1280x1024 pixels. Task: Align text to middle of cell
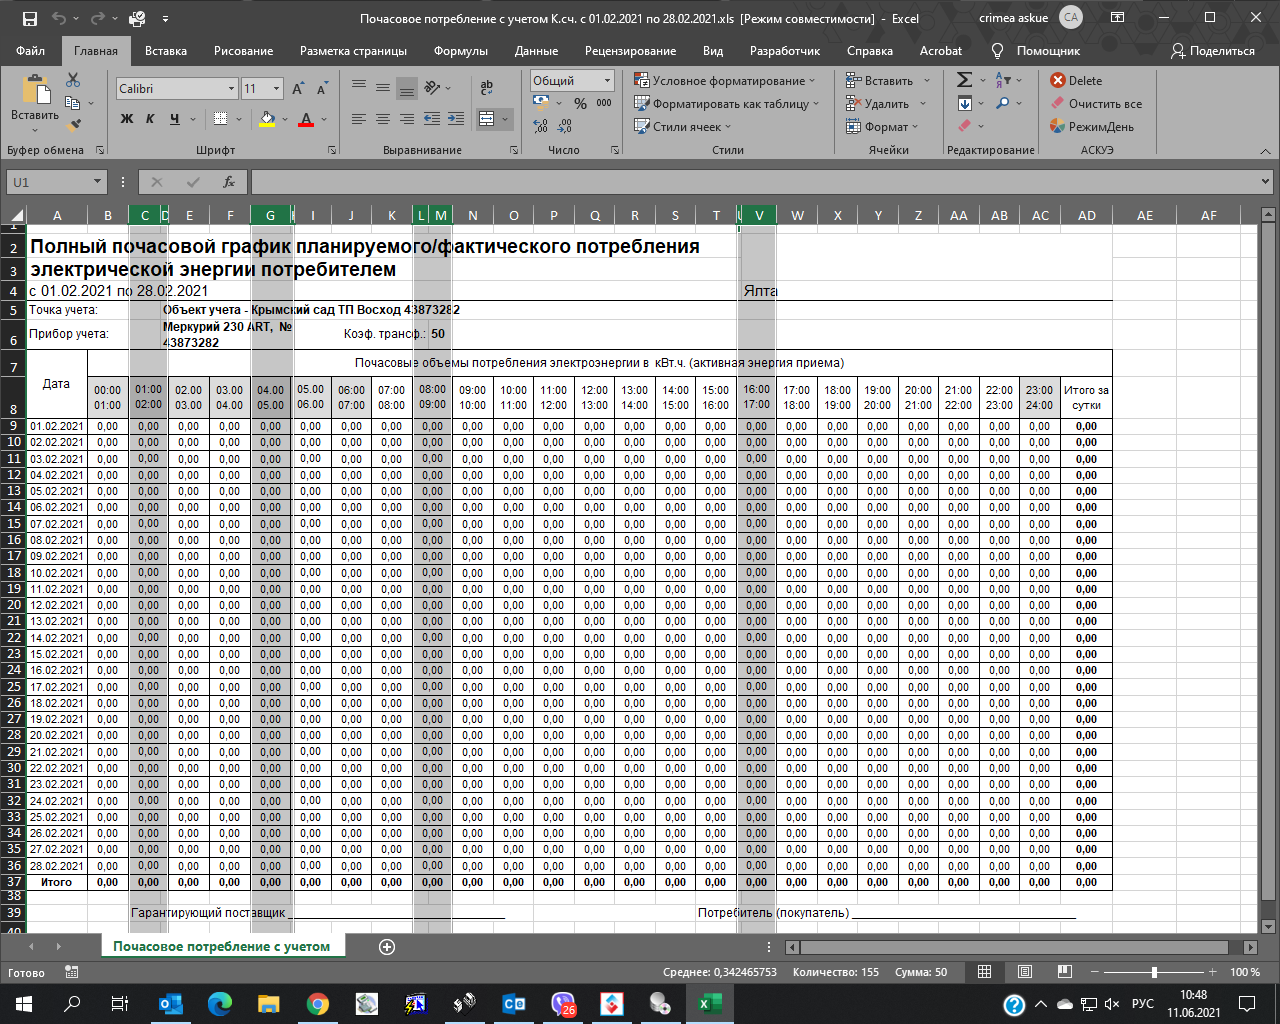pyautogui.click(x=383, y=88)
